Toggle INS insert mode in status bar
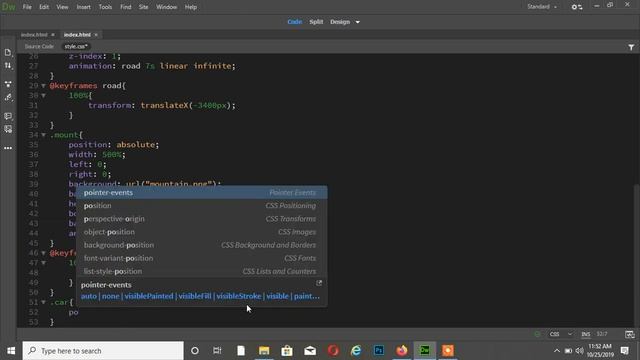The height and width of the screenshot is (360, 640). pyautogui.click(x=586, y=334)
